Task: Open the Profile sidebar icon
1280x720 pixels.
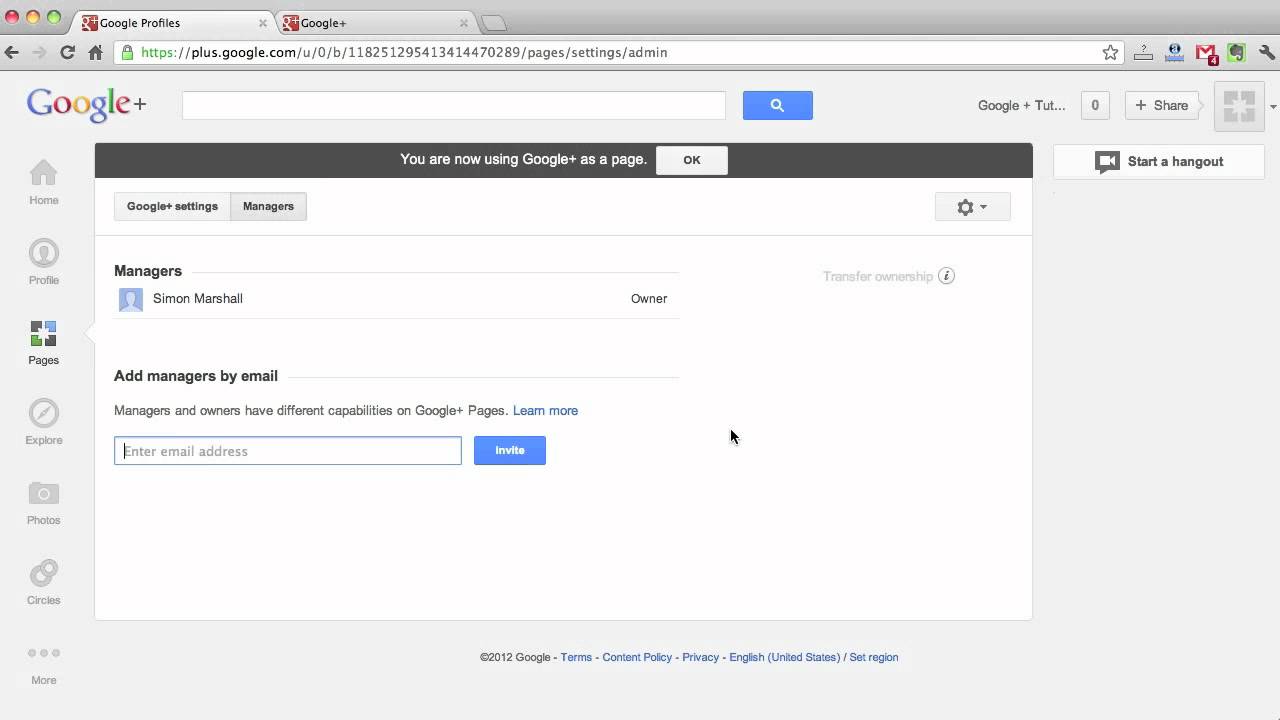Action: (44, 262)
